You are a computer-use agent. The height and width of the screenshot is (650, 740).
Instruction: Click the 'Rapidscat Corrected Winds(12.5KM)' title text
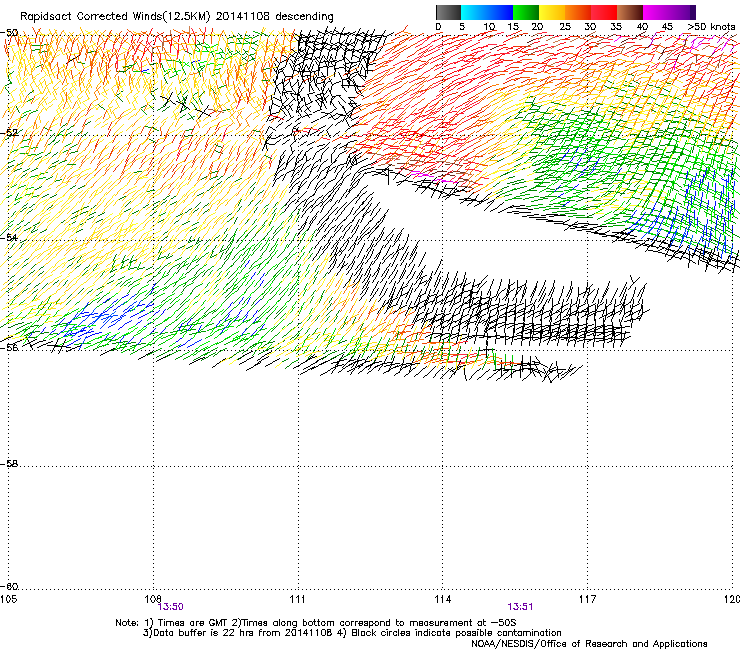coord(115,17)
